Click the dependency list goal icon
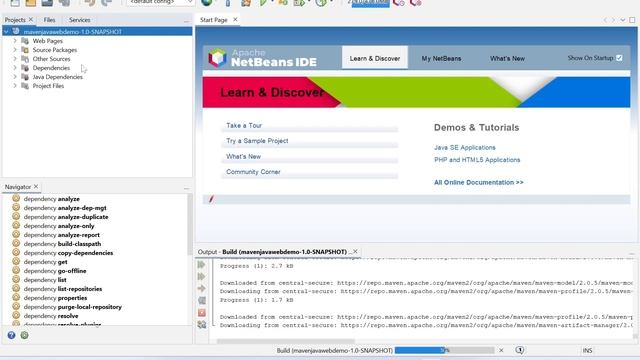This screenshot has height=360, width=640. (16, 279)
